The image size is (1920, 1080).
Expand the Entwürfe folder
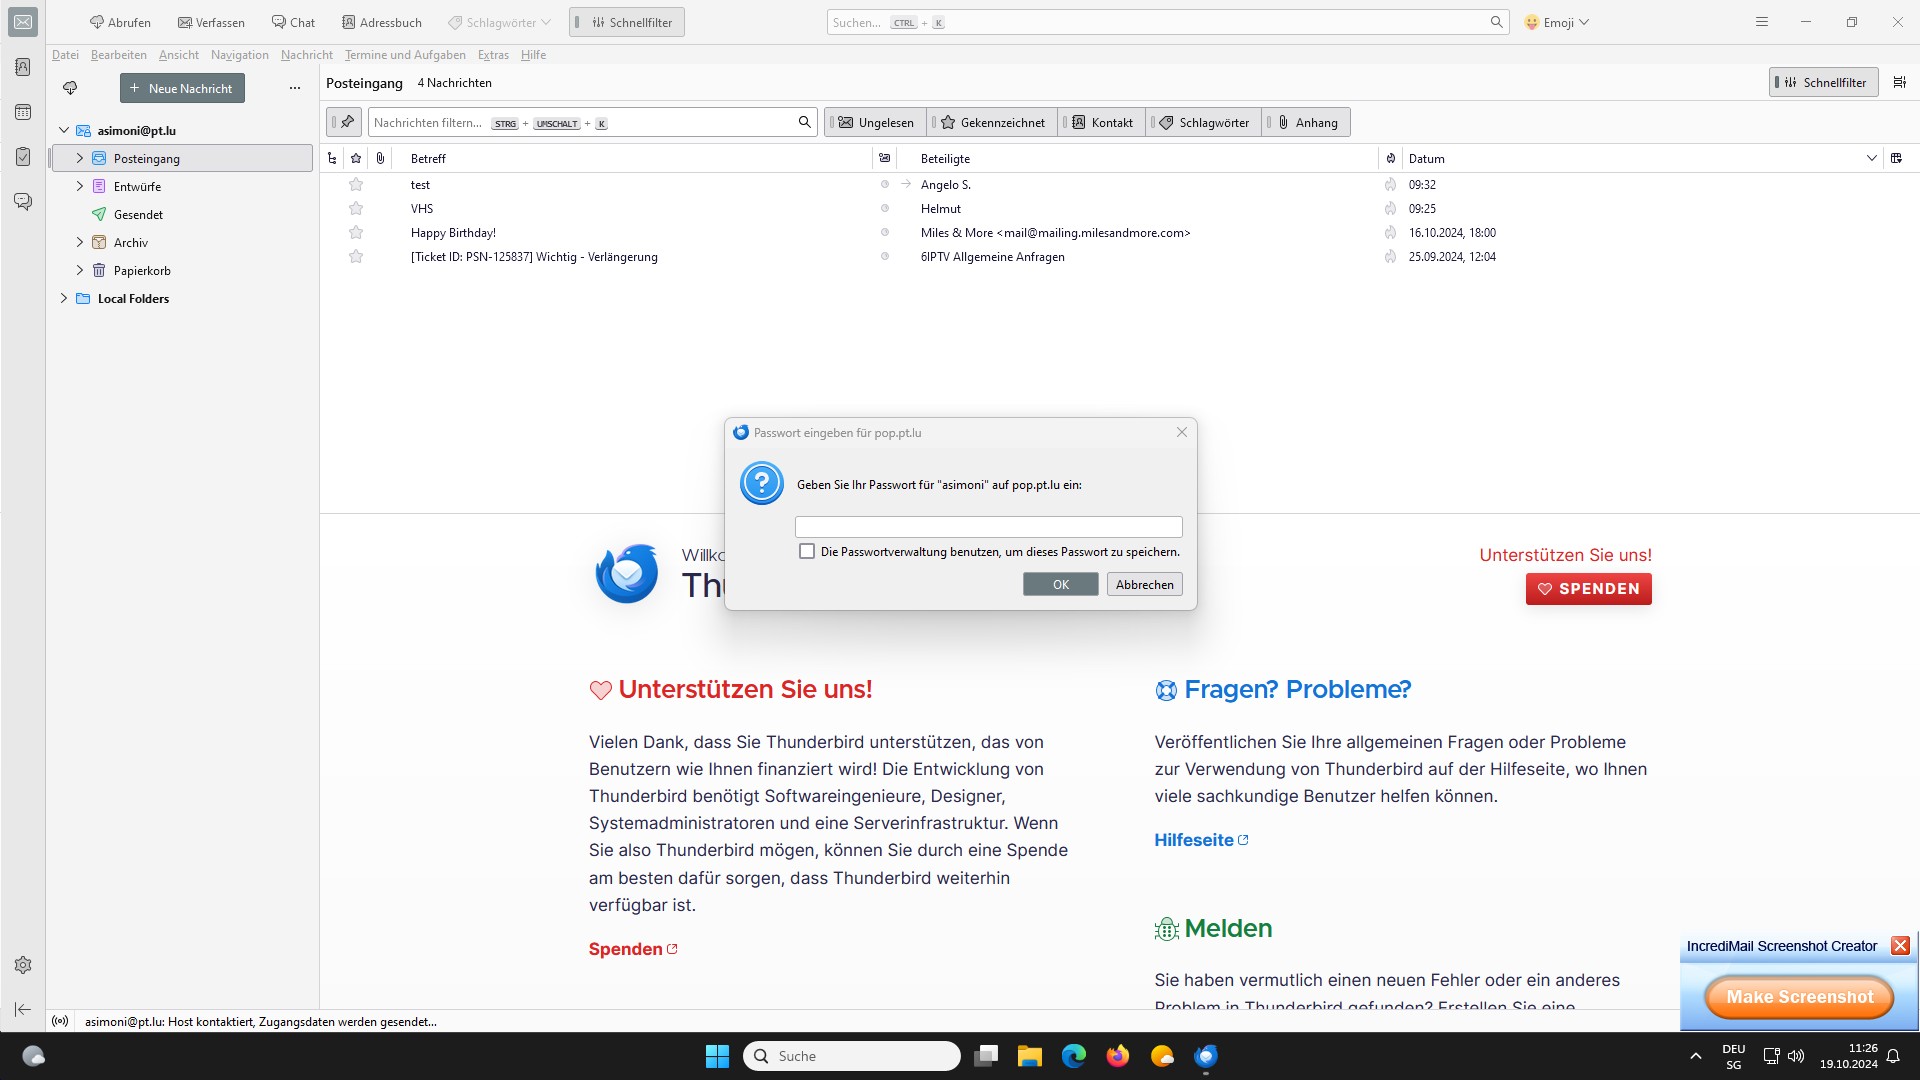[x=80, y=186]
